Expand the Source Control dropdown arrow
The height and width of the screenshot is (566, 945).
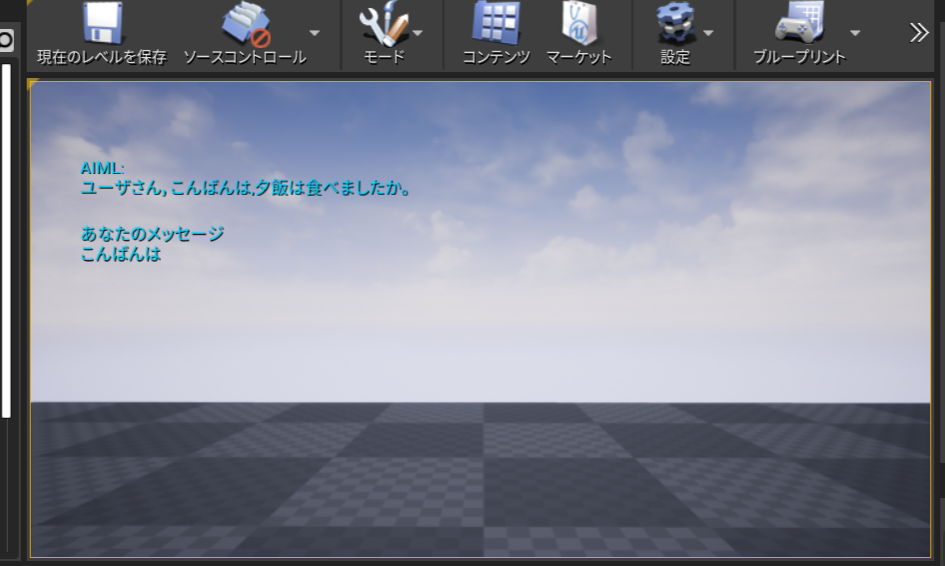(x=315, y=33)
